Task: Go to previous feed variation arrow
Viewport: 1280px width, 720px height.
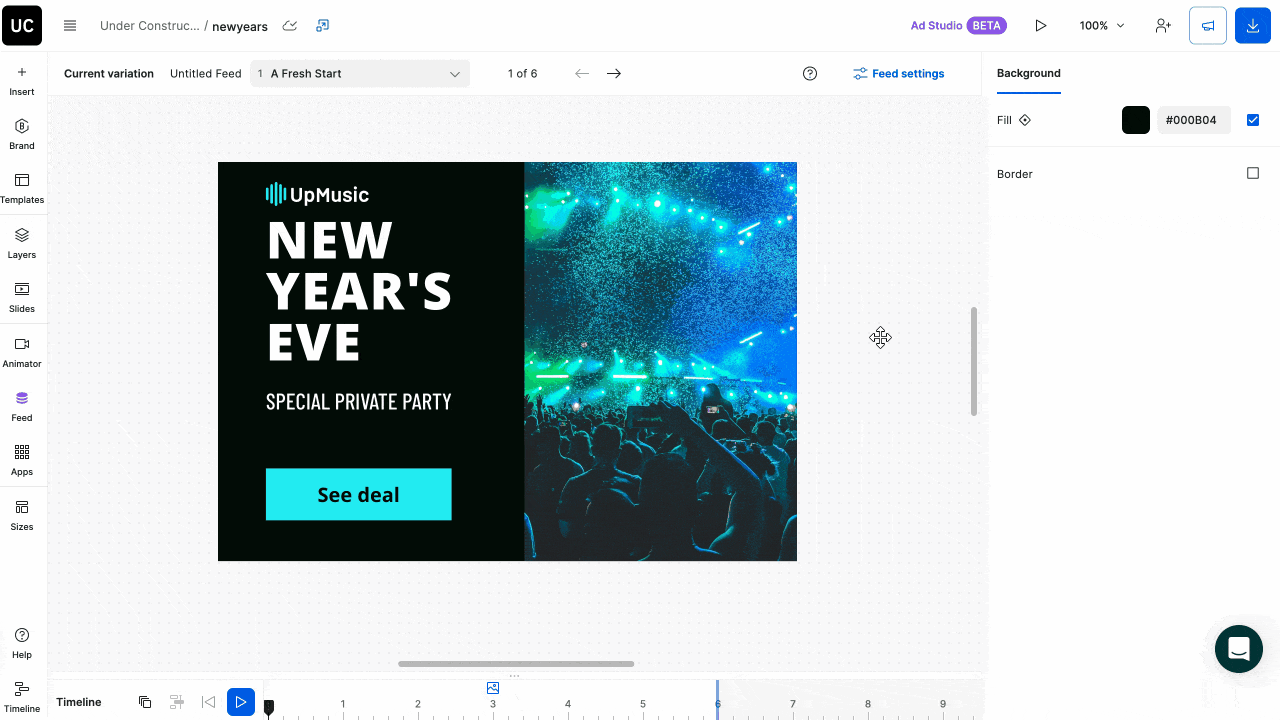Action: pyautogui.click(x=582, y=73)
